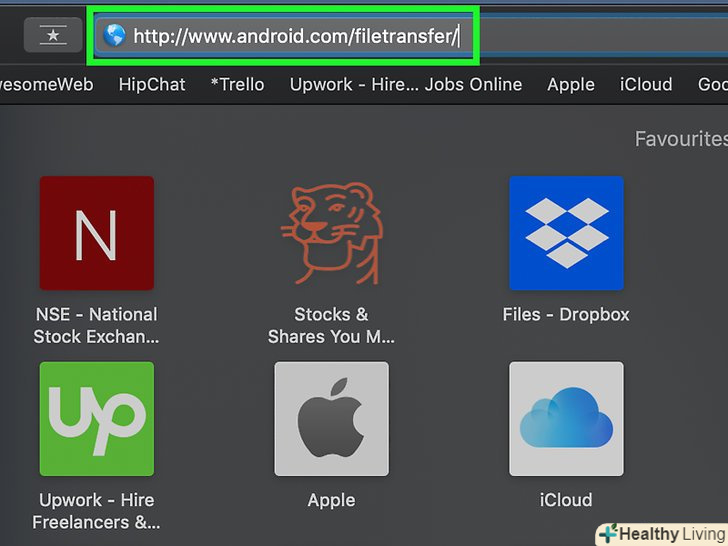Click the URL address field

[x=411, y=35]
